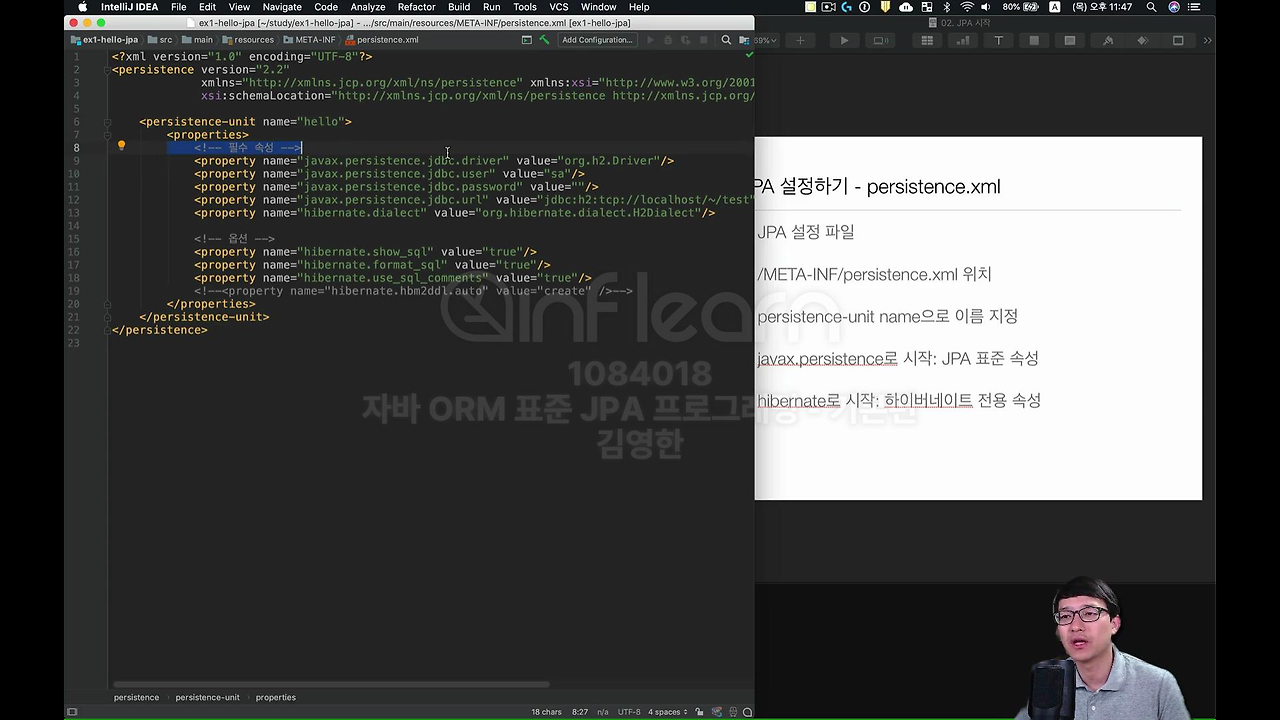Image resolution: width=1280 pixels, height=720 pixels.
Task: Open the IntelliJ IDEA application menu
Action: 129,7
